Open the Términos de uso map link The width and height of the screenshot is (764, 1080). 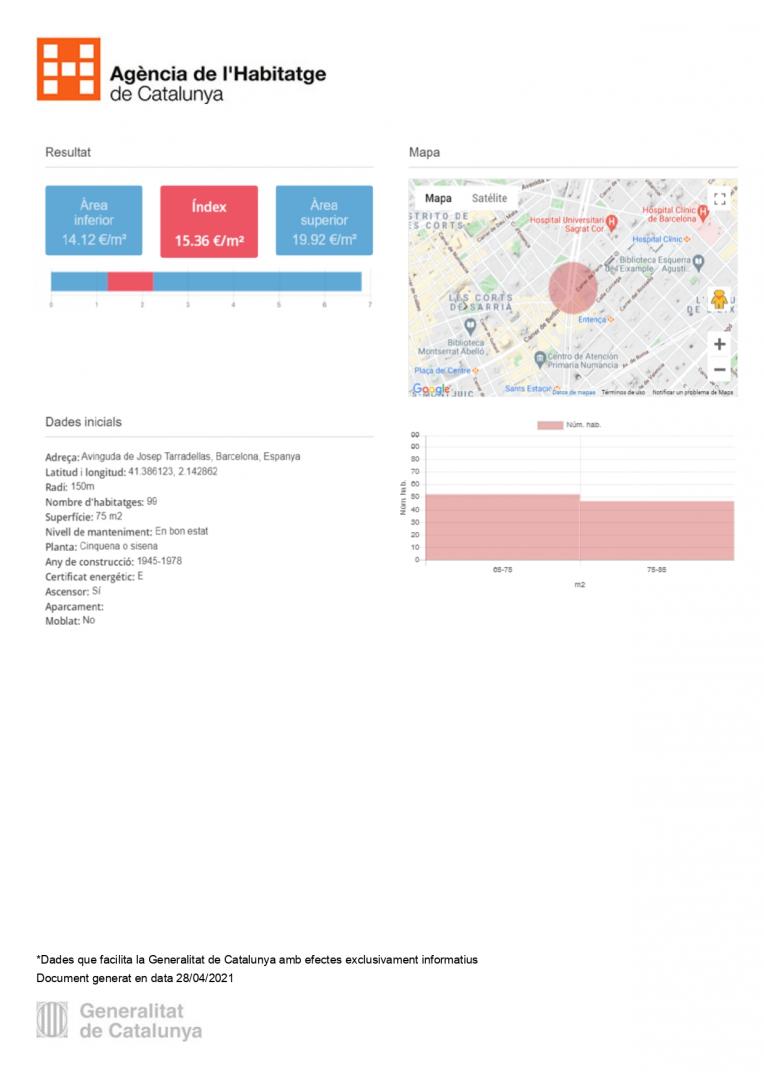(x=622, y=393)
